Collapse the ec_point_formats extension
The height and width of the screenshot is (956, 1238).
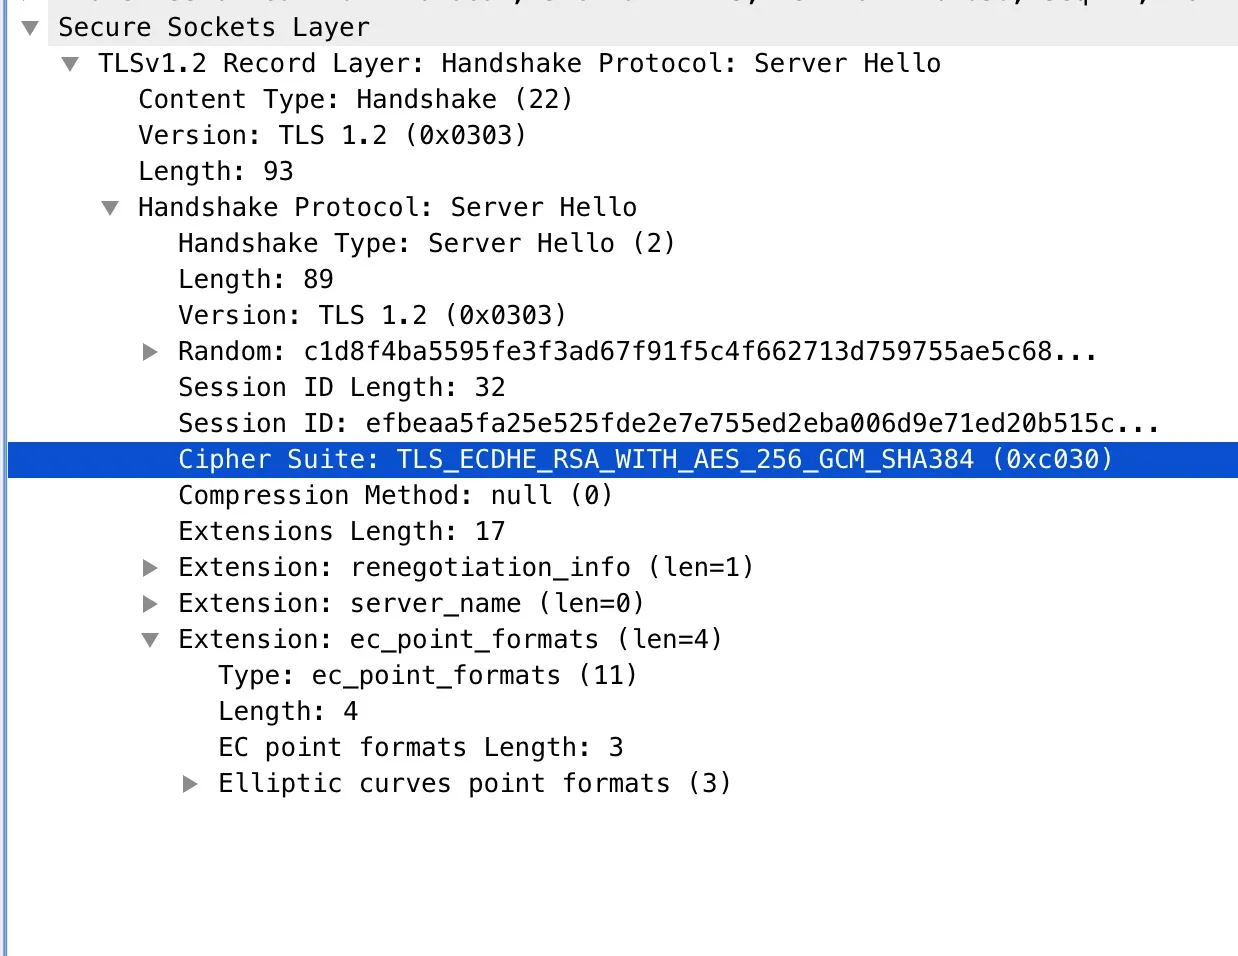[150, 640]
